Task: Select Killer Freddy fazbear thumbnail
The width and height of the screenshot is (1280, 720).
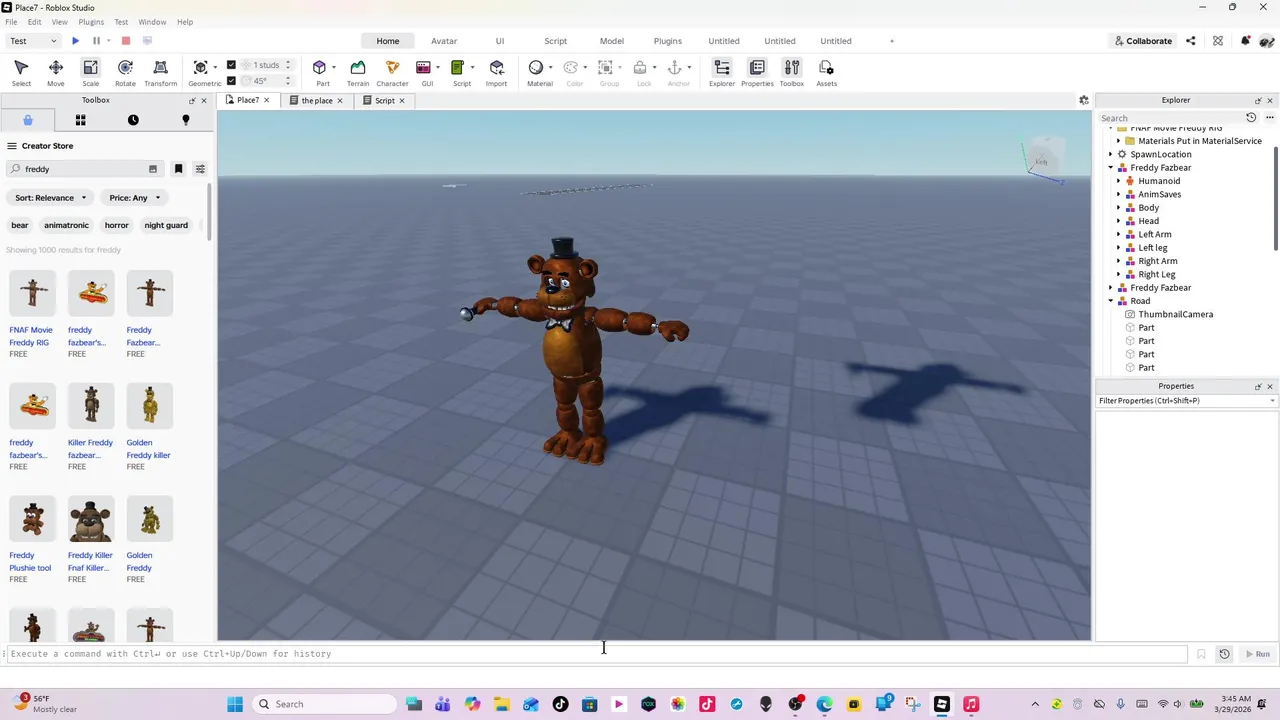Action: [x=91, y=406]
